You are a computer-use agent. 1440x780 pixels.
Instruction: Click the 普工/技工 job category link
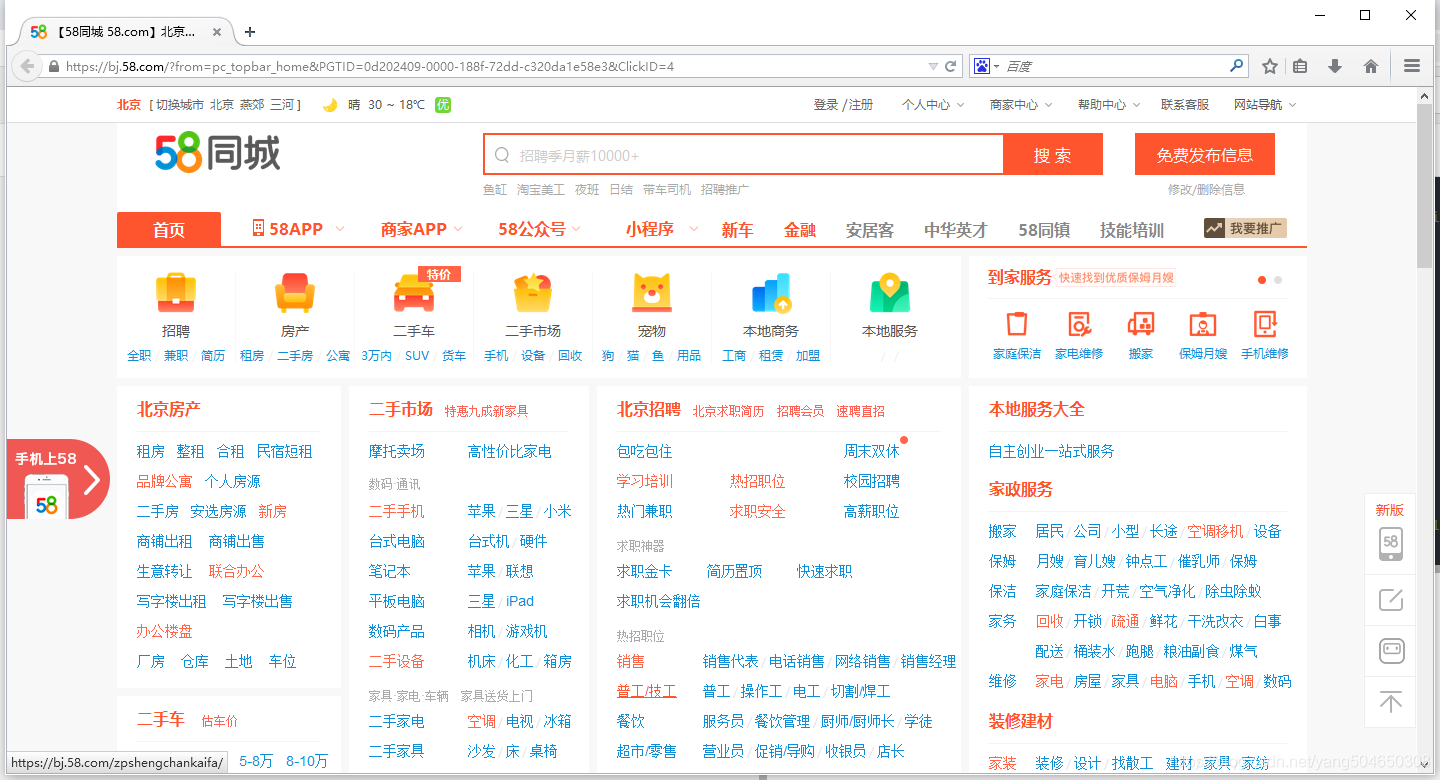click(x=647, y=691)
